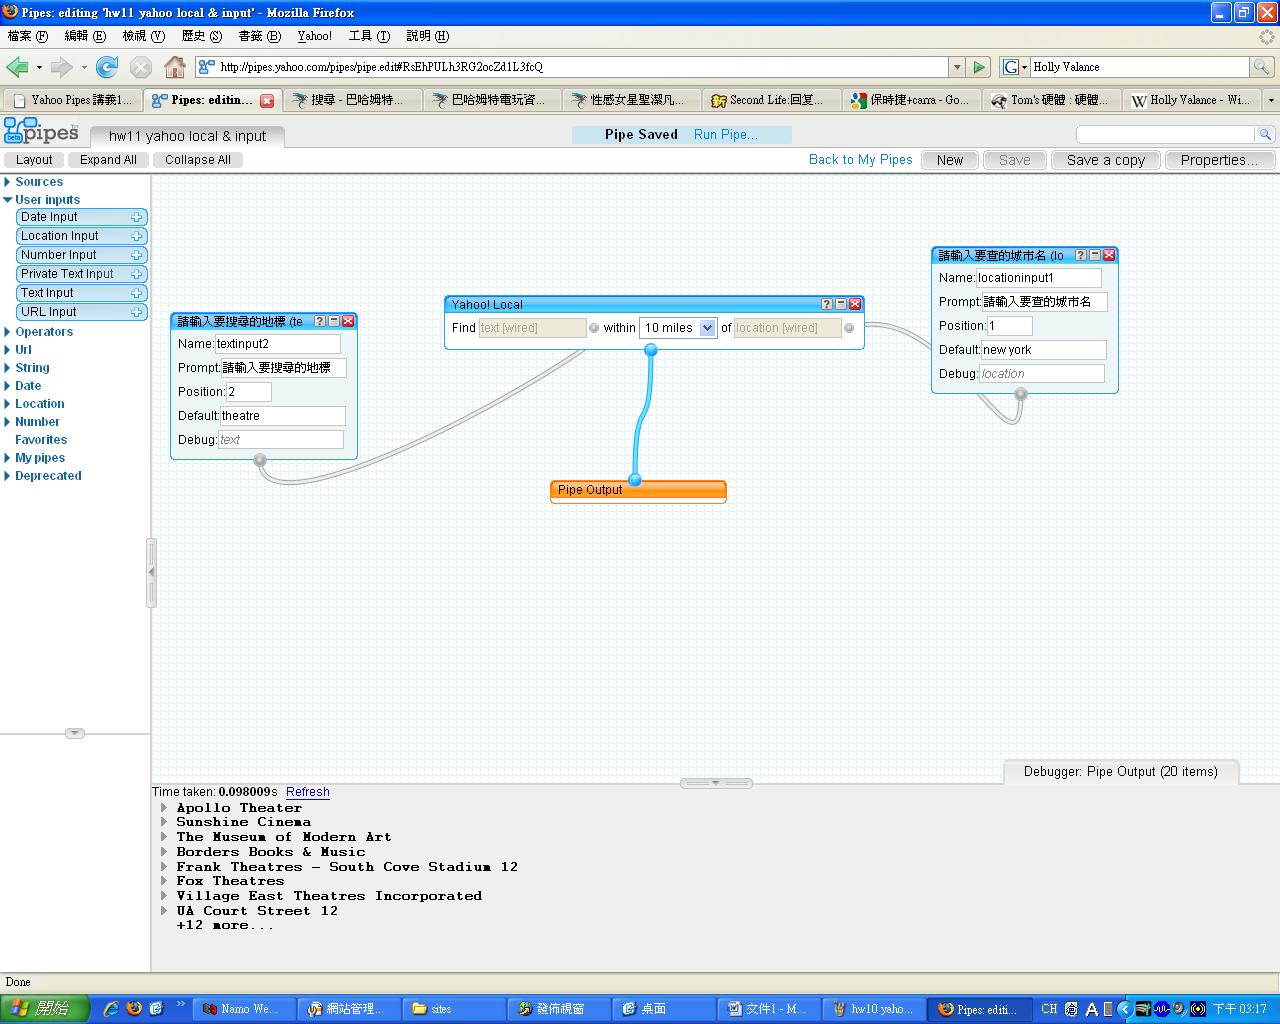The height and width of the screenshot is (1024, 1280).
Task: Open the Home page icon
Action: tap(175, 67)
